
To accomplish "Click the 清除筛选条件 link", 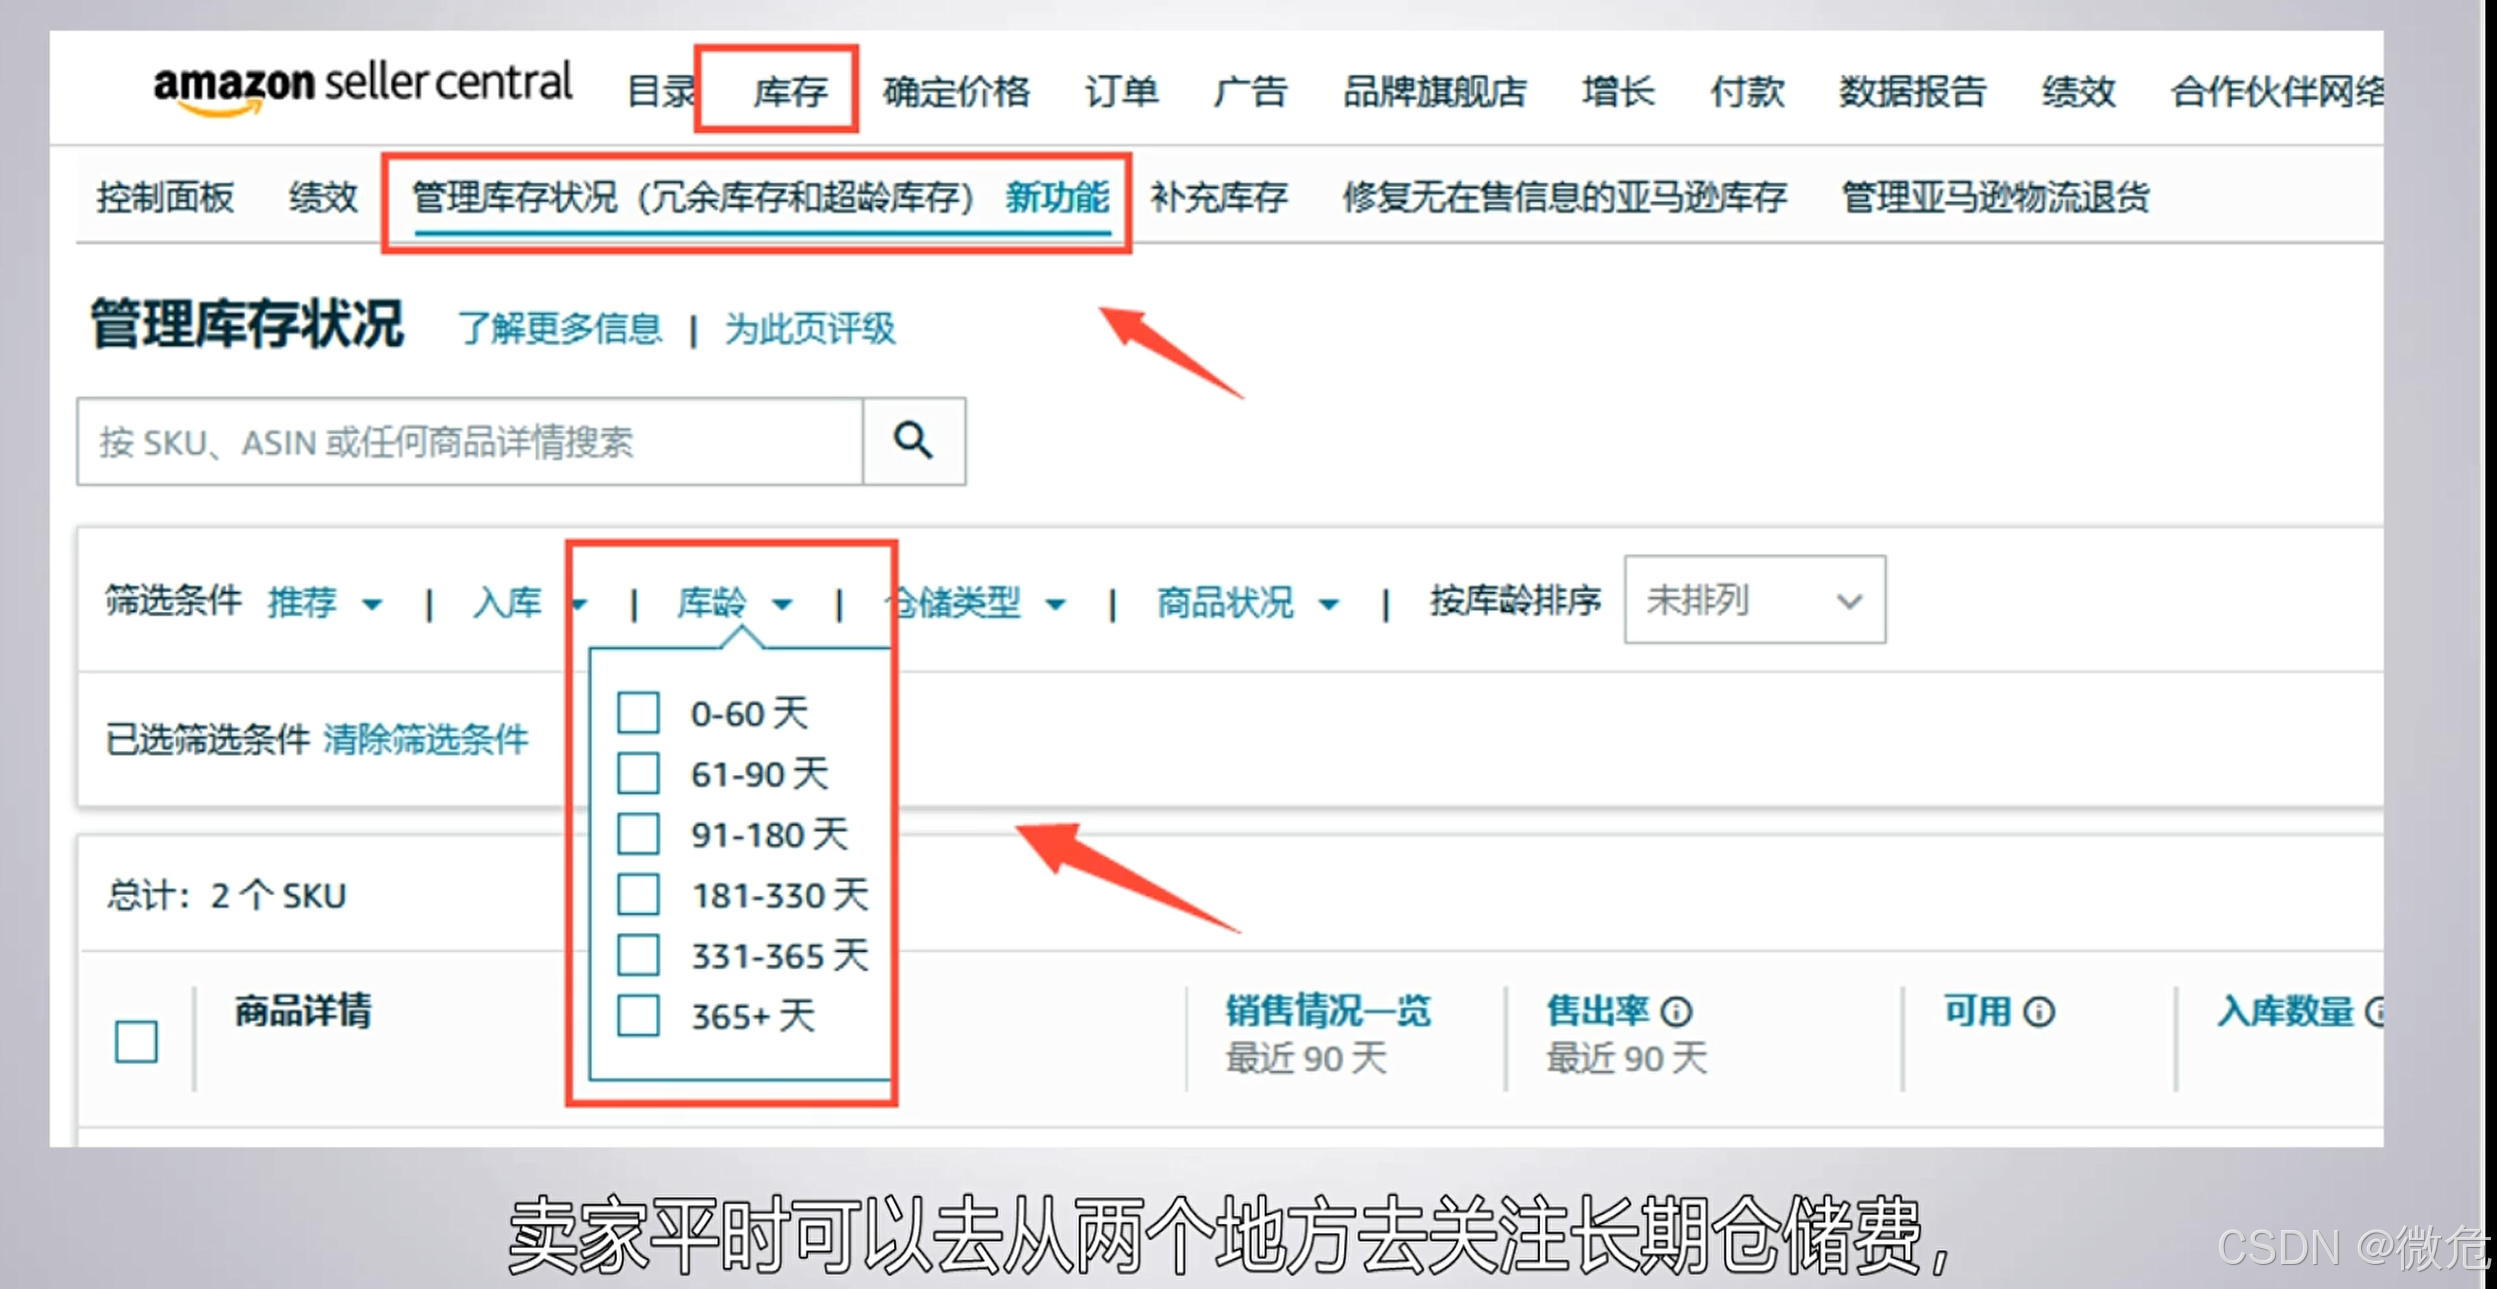I will 425,739.
